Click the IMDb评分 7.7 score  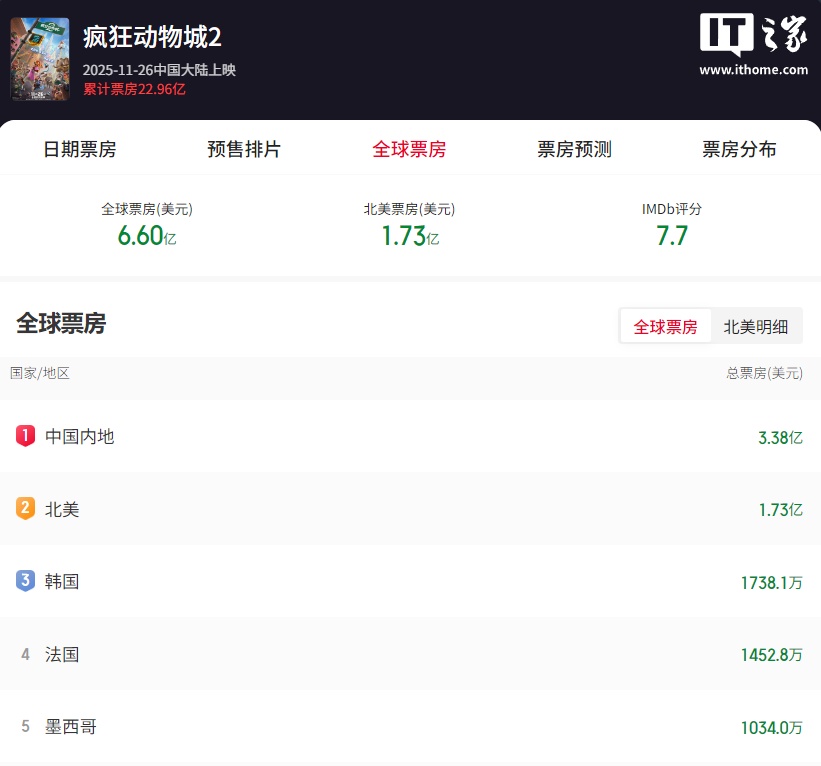[672, 236]
